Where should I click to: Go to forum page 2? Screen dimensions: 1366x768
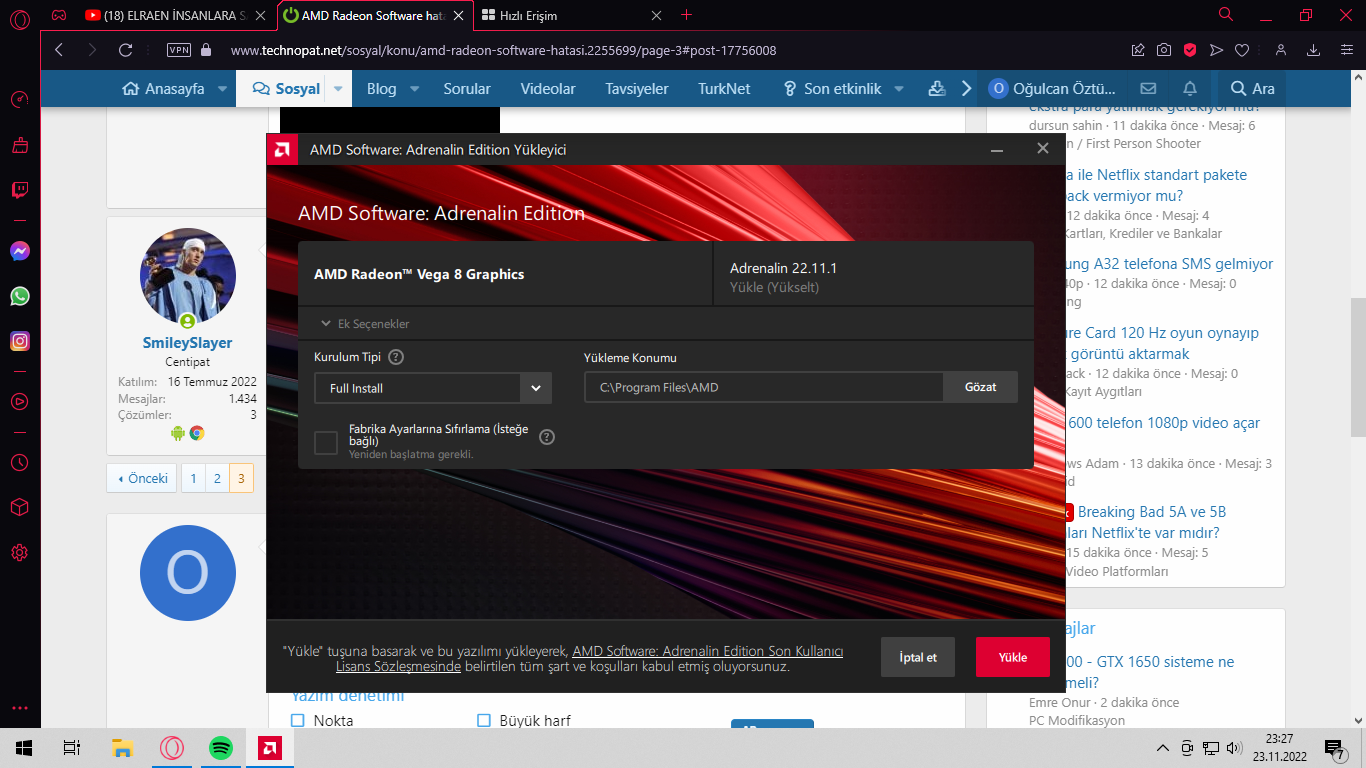(217, 478)
